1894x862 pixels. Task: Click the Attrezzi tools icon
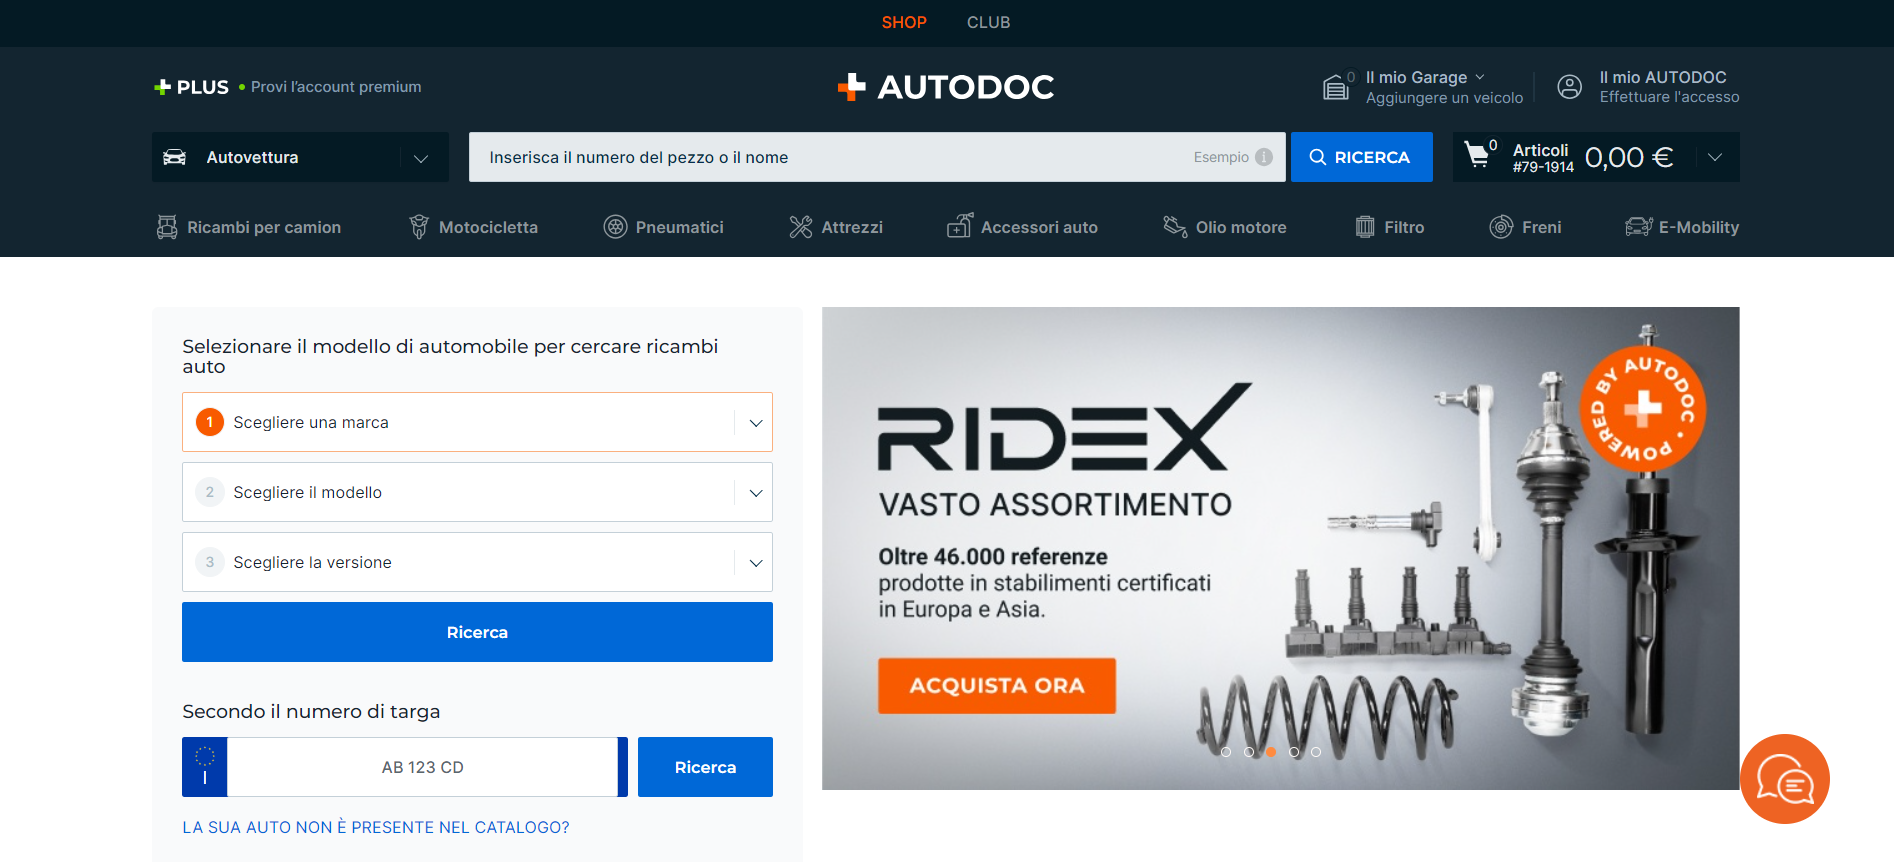coord(800,227)
